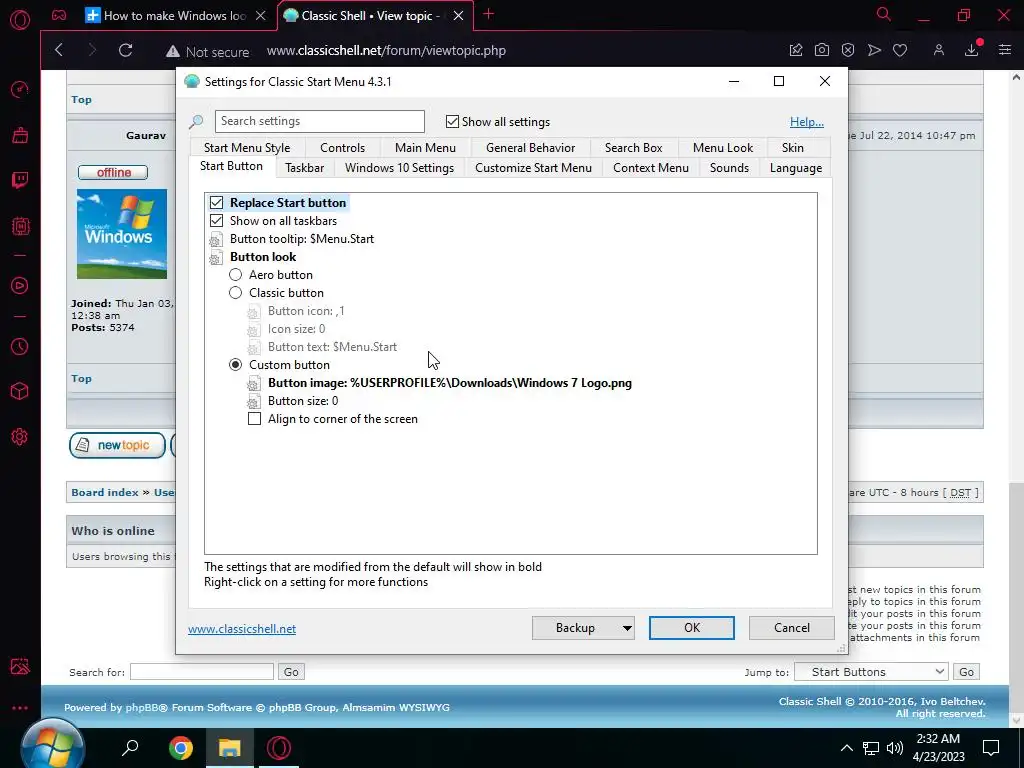Open Windows 10 Settings tab

tap(399, 168)
